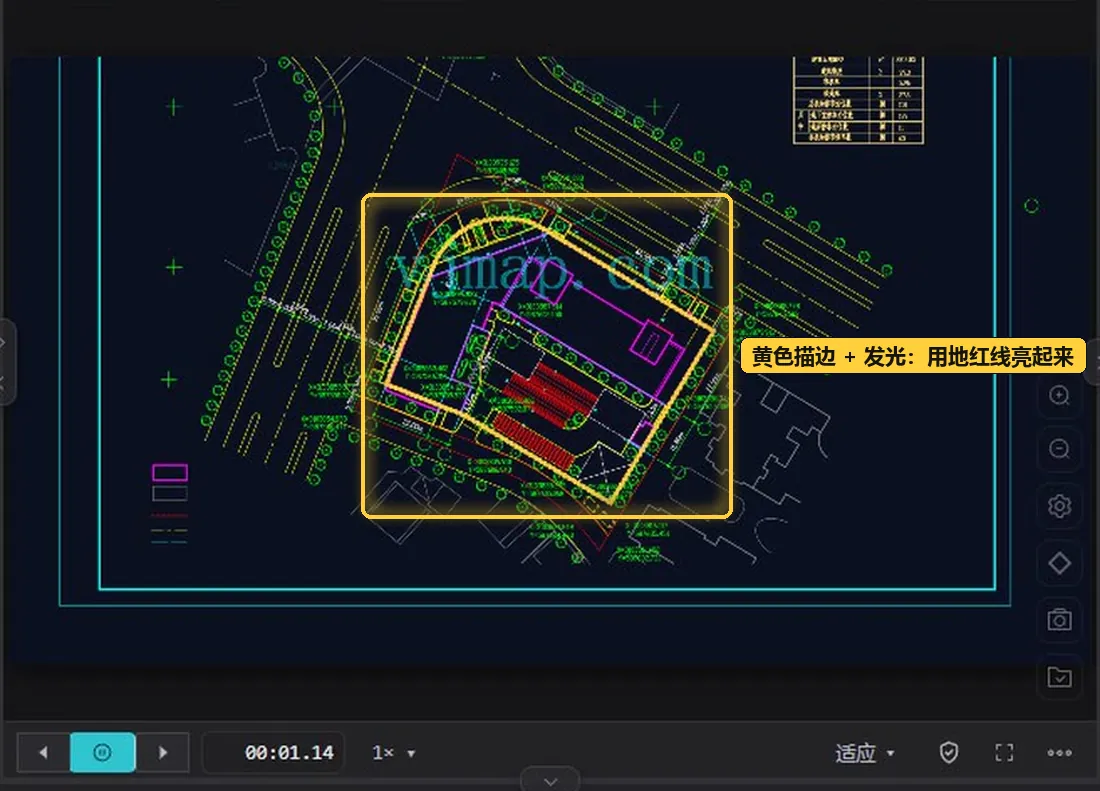Click the diamond keyframe icon

(1059, 562)
